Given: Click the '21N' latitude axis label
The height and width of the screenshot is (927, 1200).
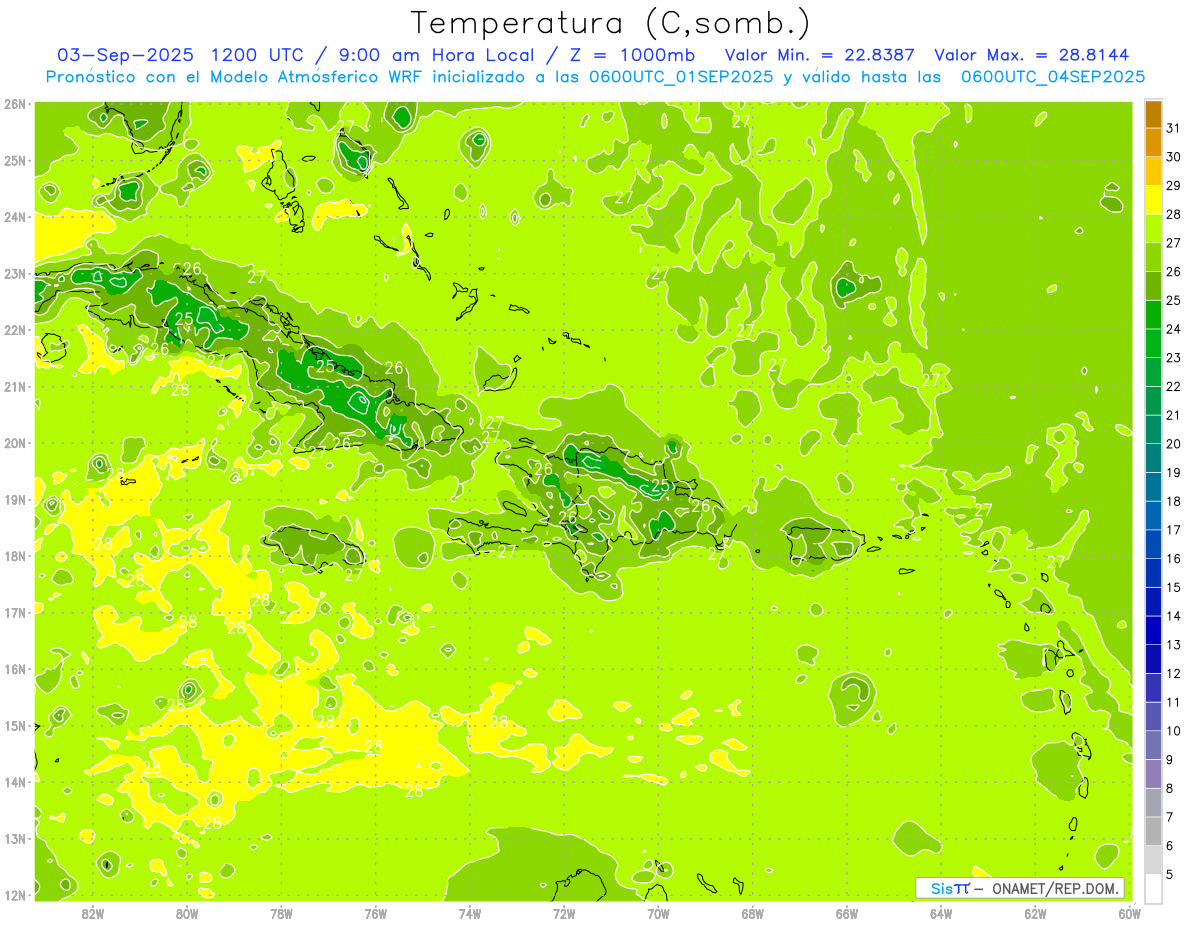Looking at the screenshot, I should 15,387.
